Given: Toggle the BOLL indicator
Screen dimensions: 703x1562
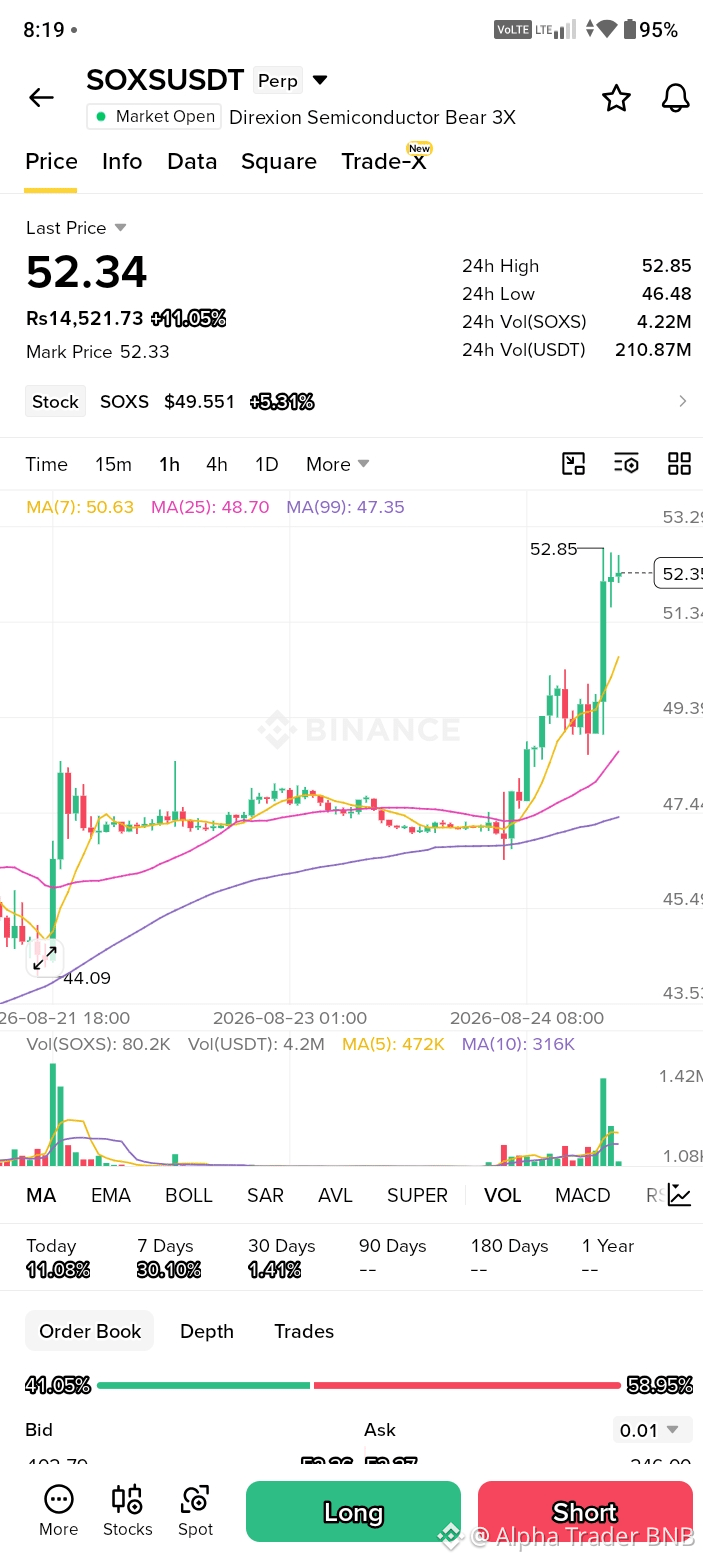Looking at the screenshot, I should pyautogui.click(x=189, y=1195).
